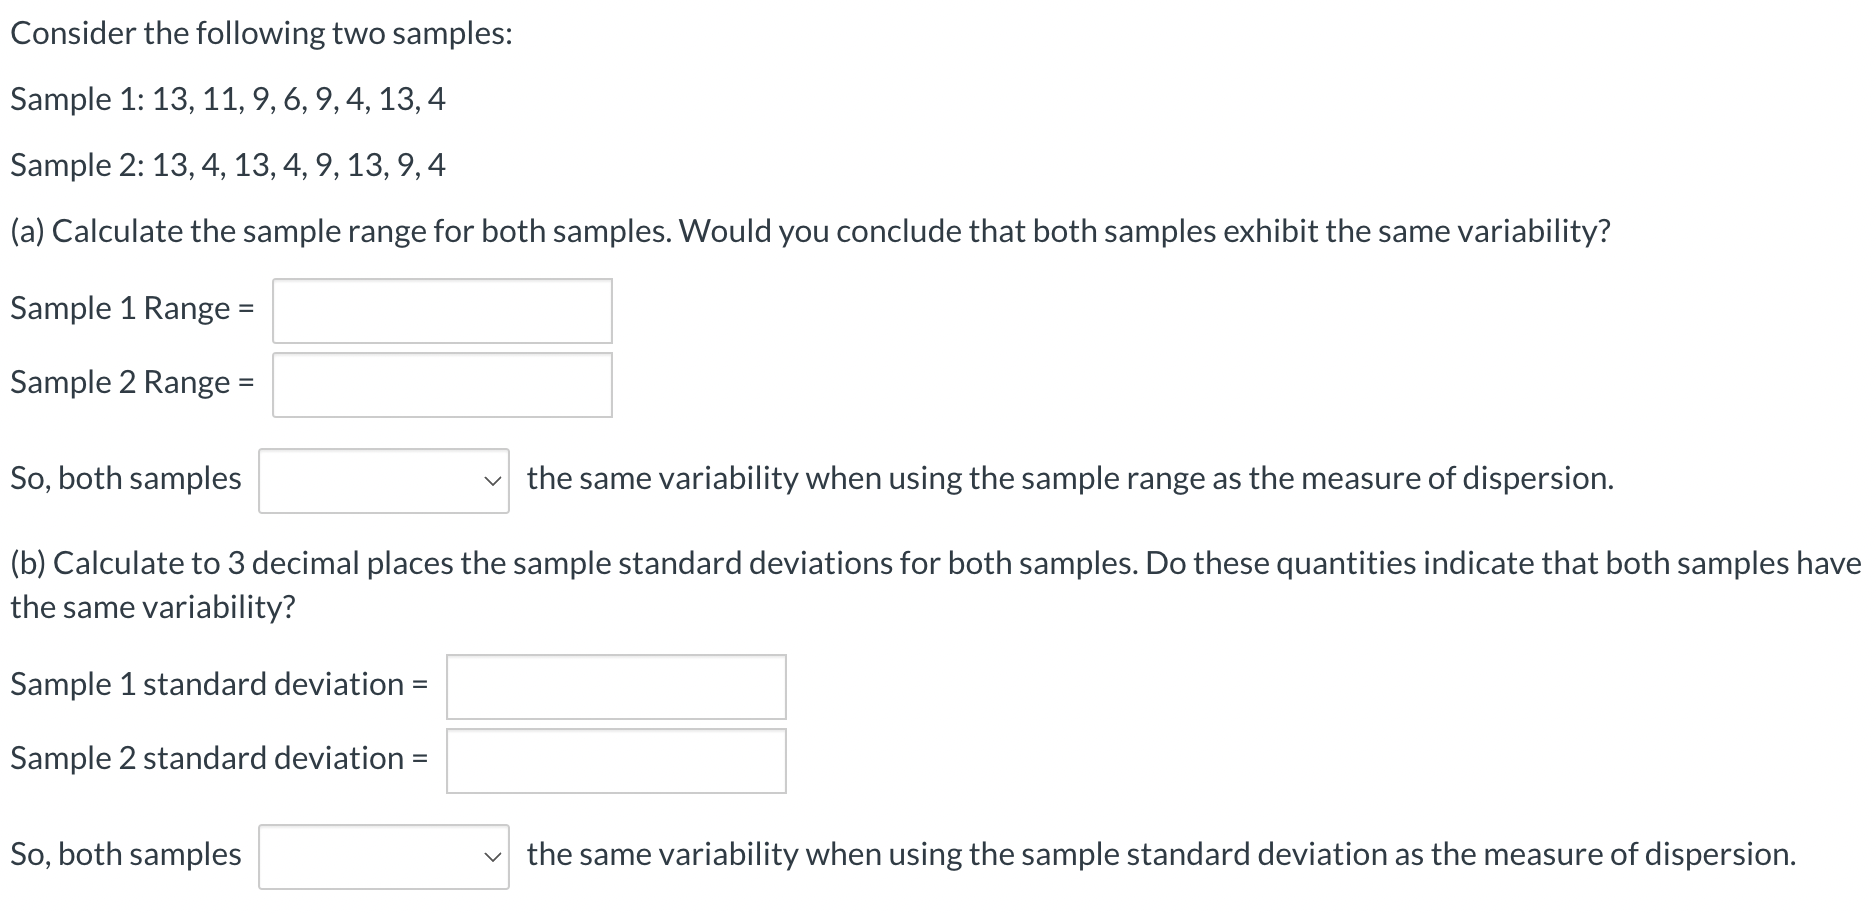Image resolution: width=1876 pixels, height=914 pixels.
Task: Click the 'Consider the following two samples' heading
Action: pyautogui.click(x=261, y=33)
